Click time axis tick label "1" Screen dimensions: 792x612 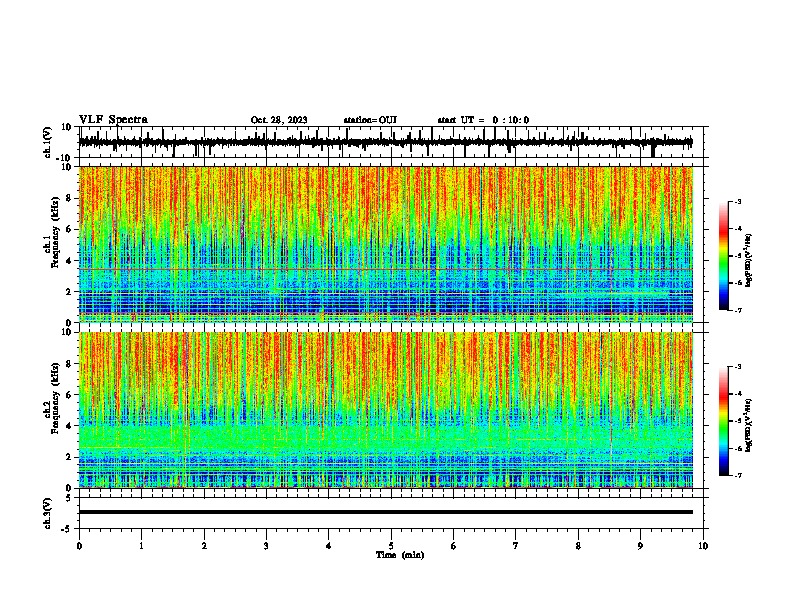(x=141, y=546)
